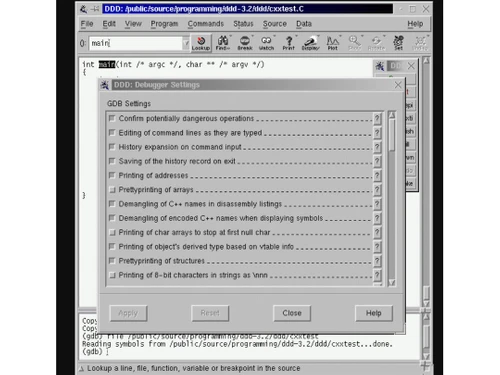
Task: Expand the Display button dropdown arrow
Action: 318,36
